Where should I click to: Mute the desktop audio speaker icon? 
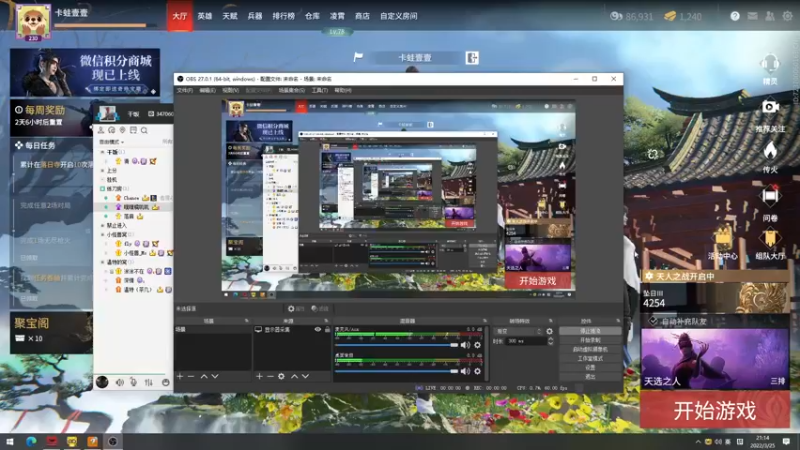[x=465, y=371]
